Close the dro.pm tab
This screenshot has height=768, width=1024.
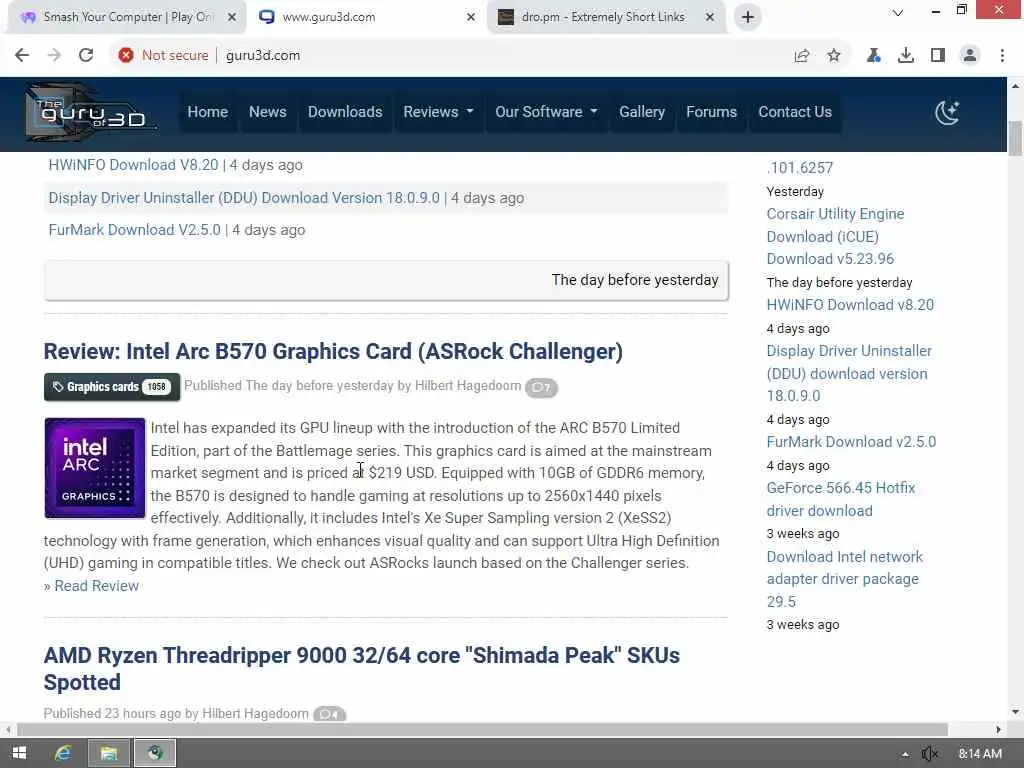(710, 17)
